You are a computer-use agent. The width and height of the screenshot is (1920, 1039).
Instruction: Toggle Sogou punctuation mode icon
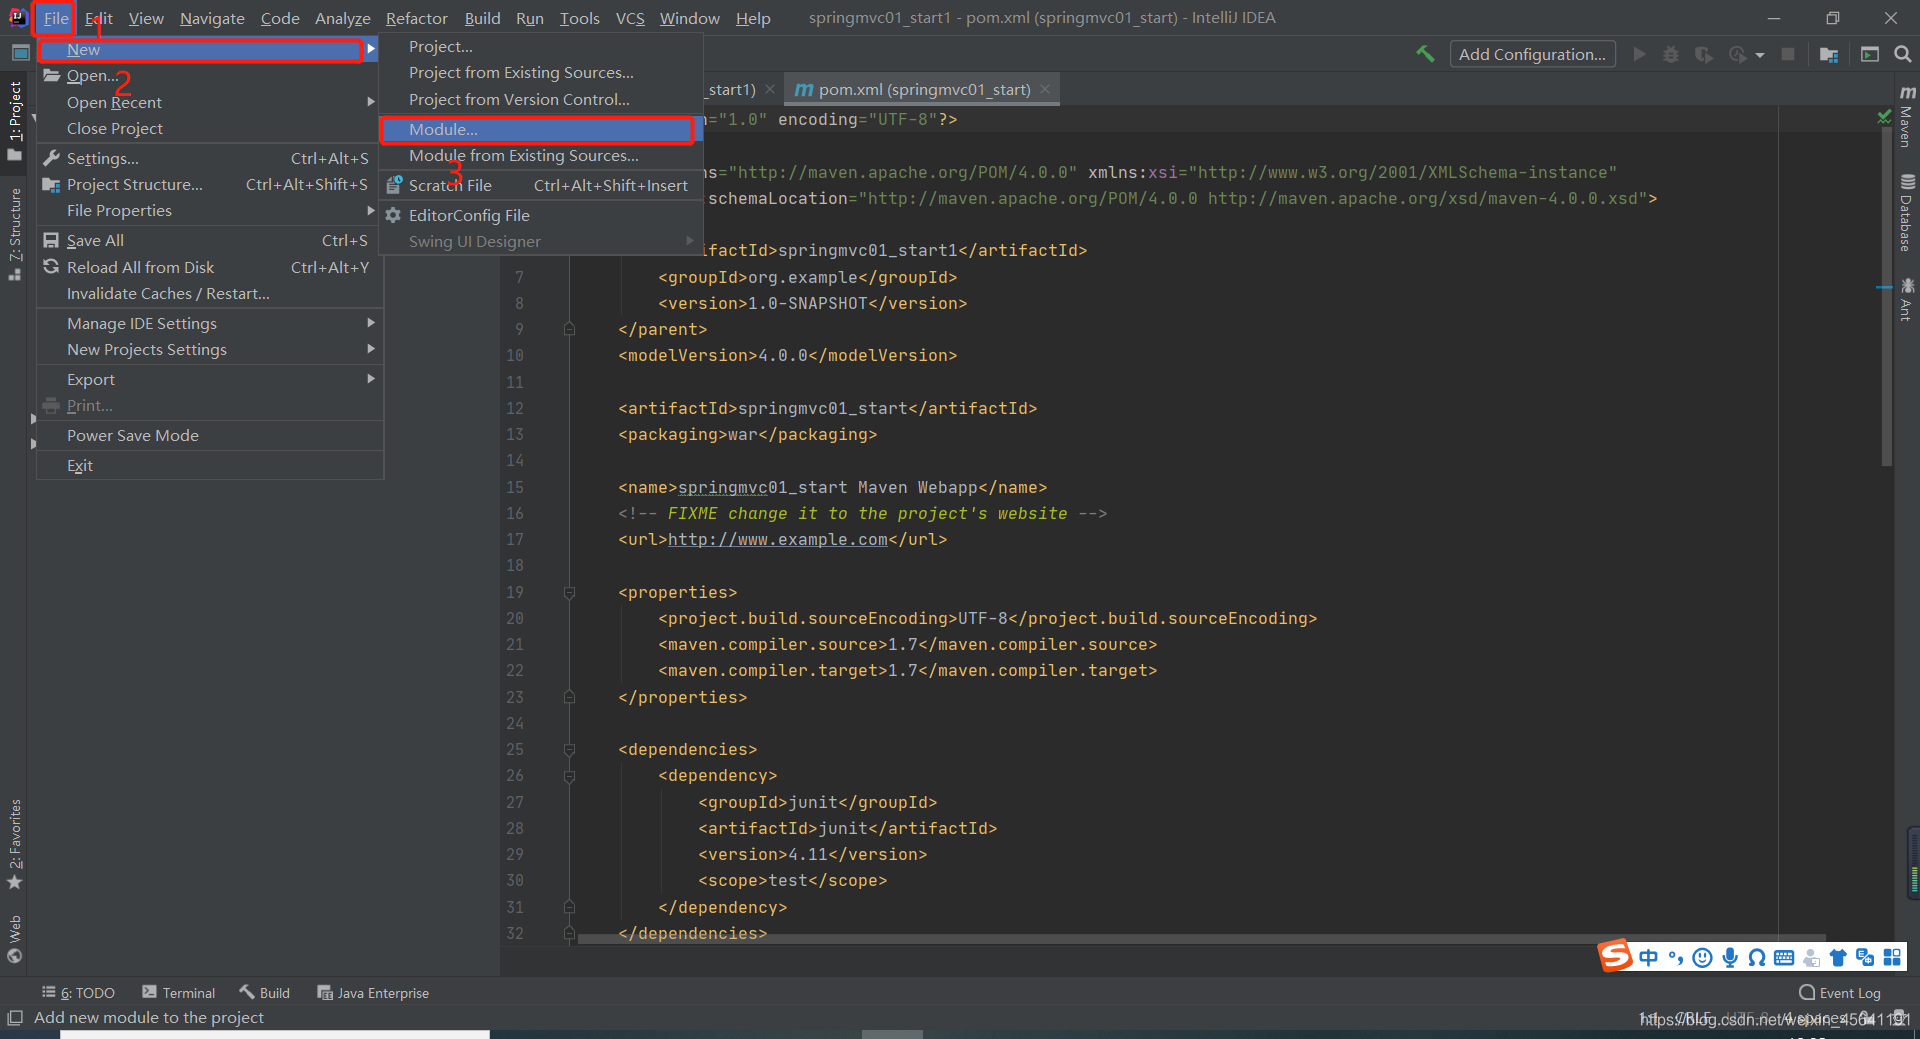click(1675, 957)
